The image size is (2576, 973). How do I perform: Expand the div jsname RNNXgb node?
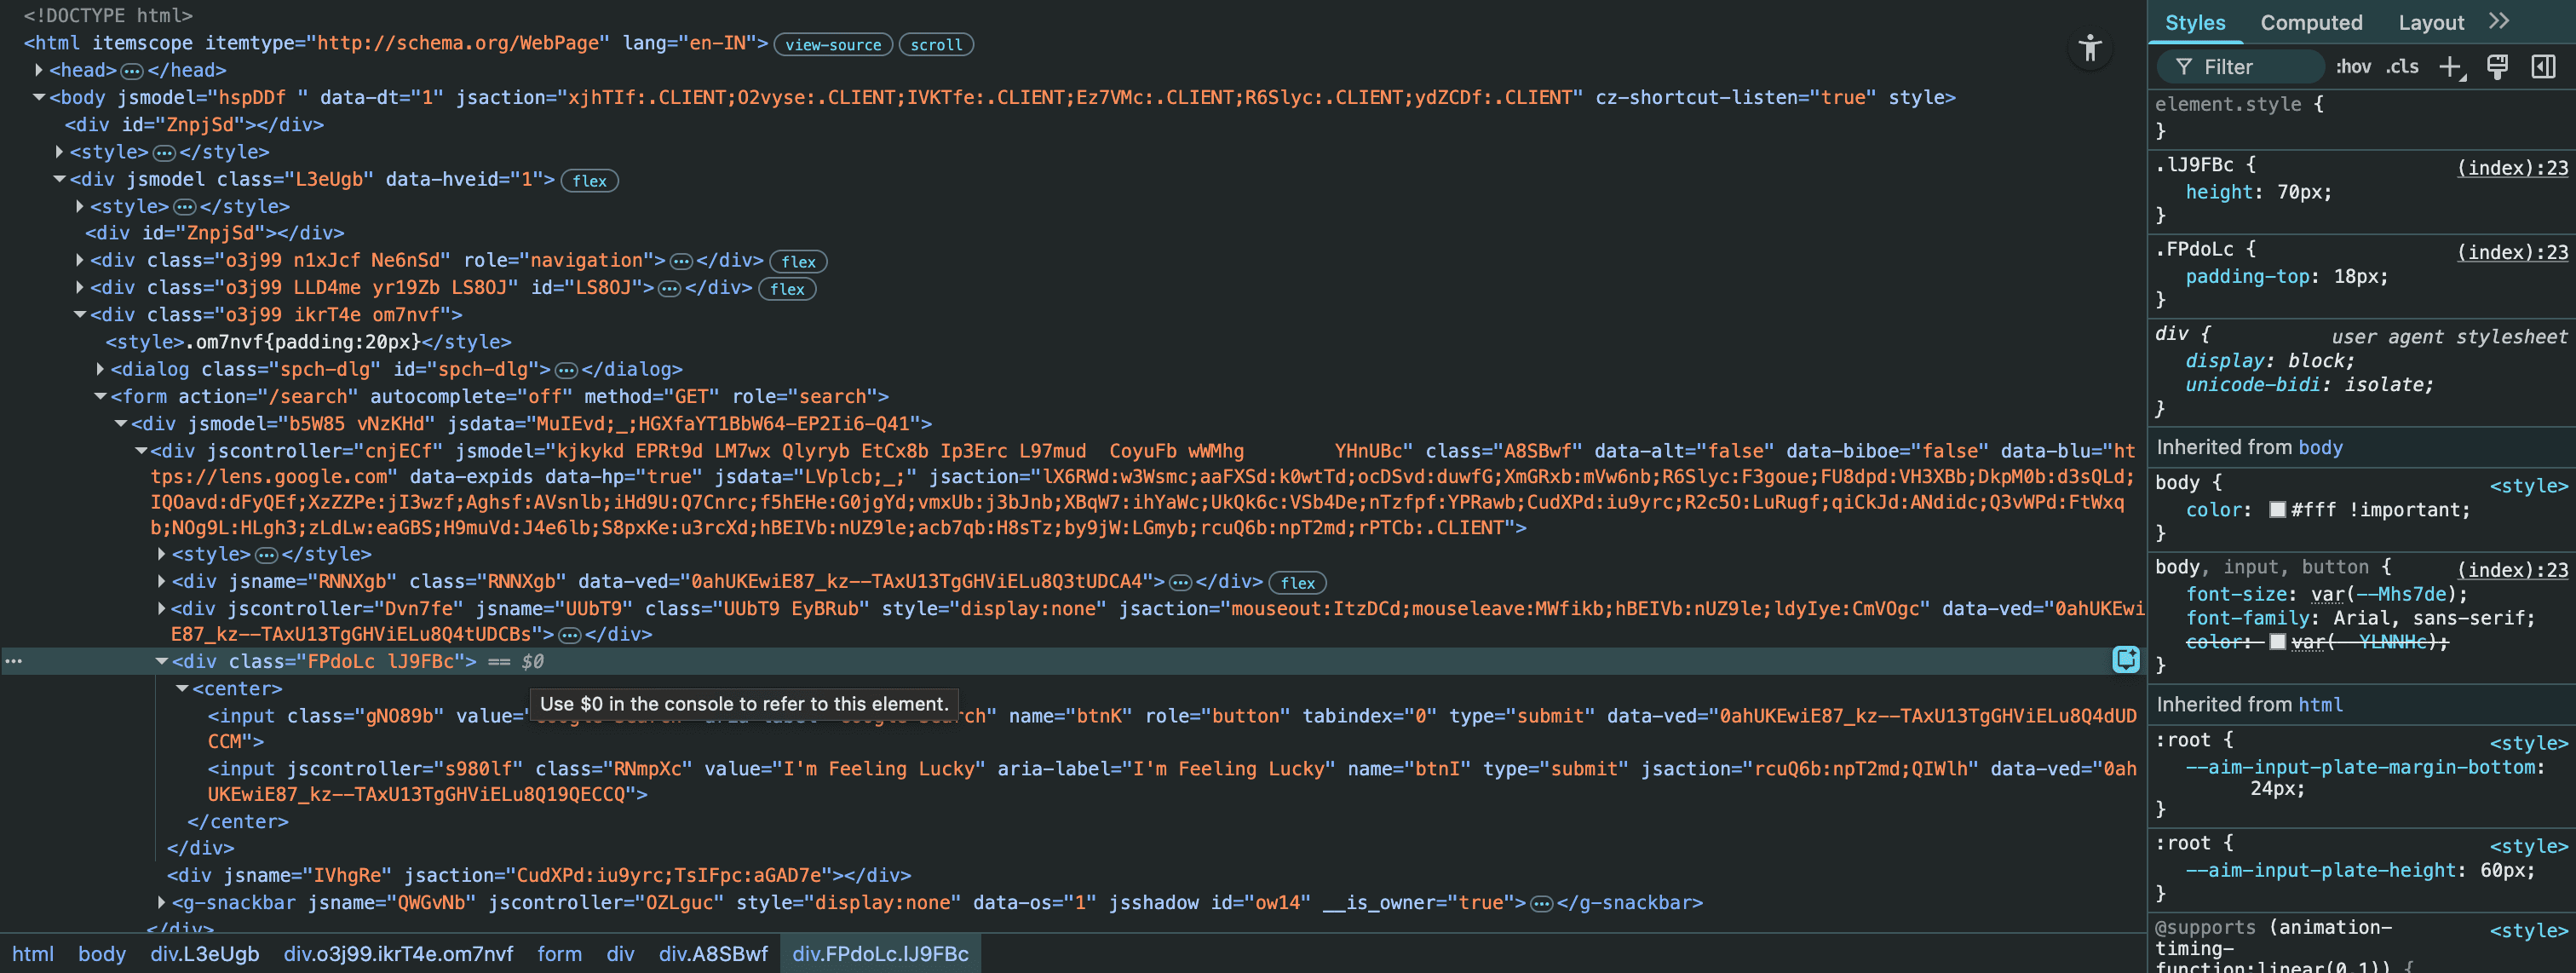161,581
